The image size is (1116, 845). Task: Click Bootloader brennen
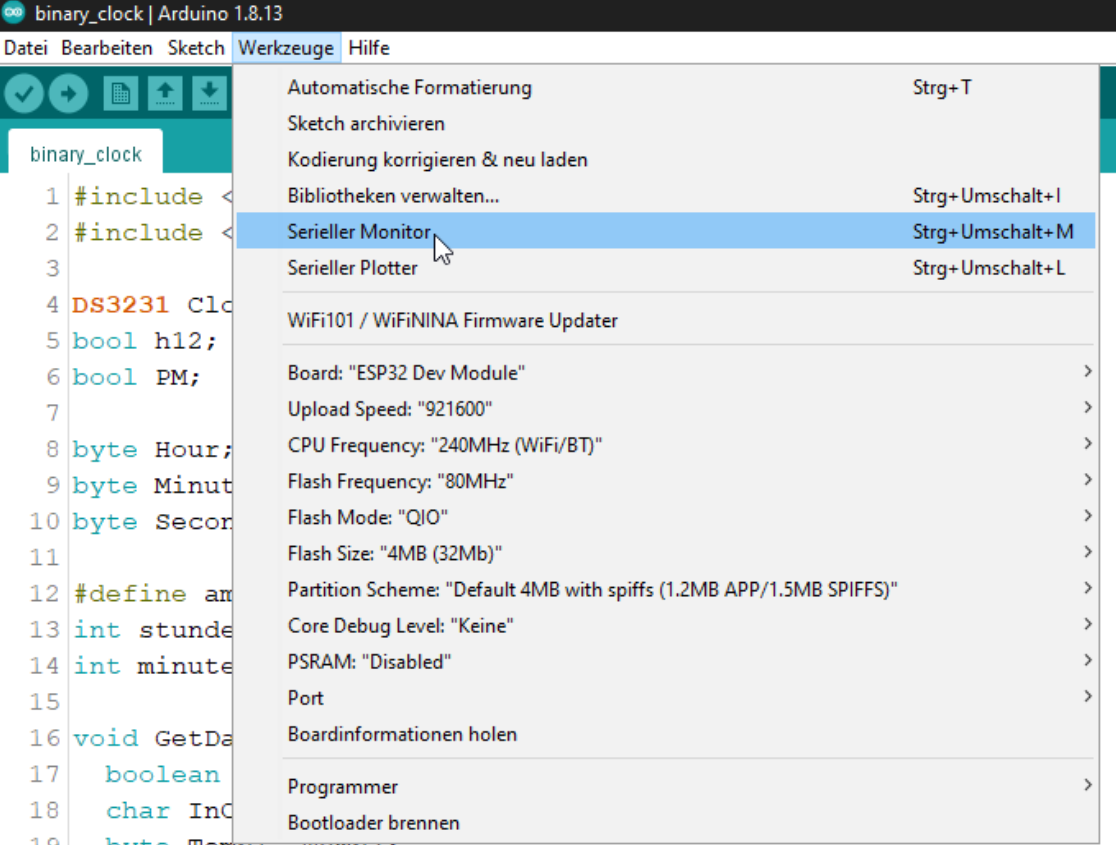point(373,823)
